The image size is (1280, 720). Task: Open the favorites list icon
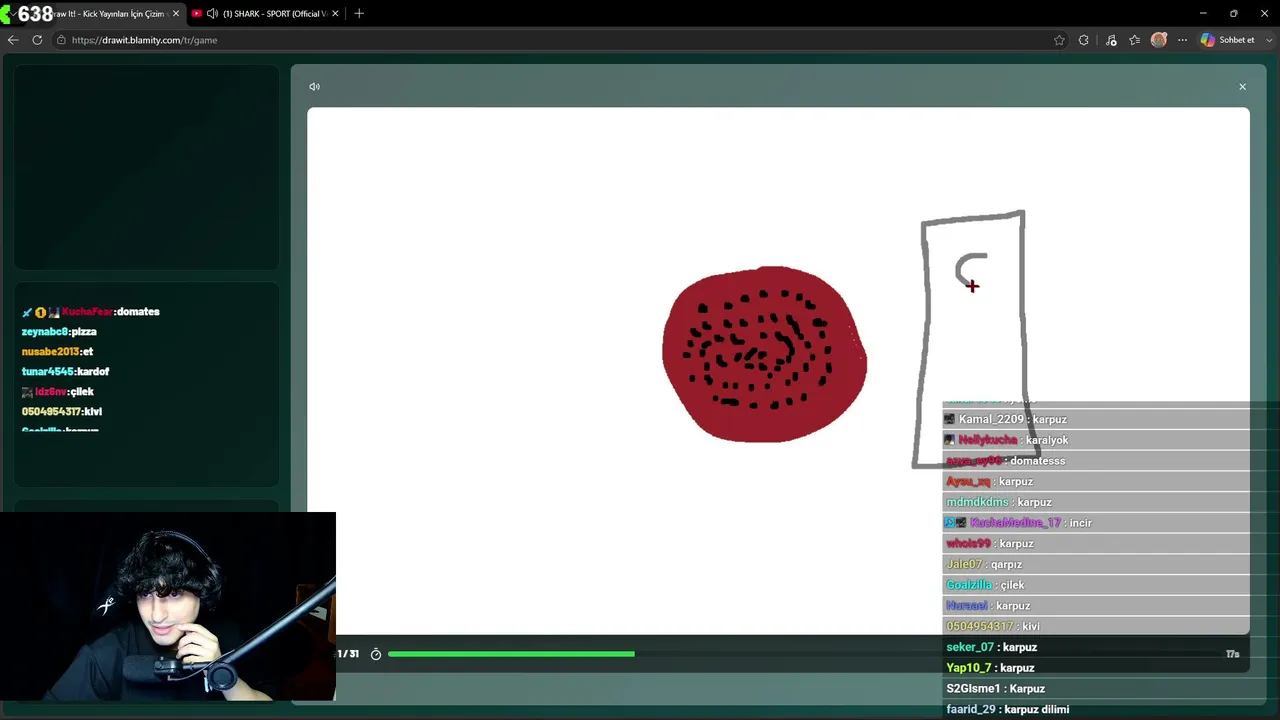[1134, 40]
